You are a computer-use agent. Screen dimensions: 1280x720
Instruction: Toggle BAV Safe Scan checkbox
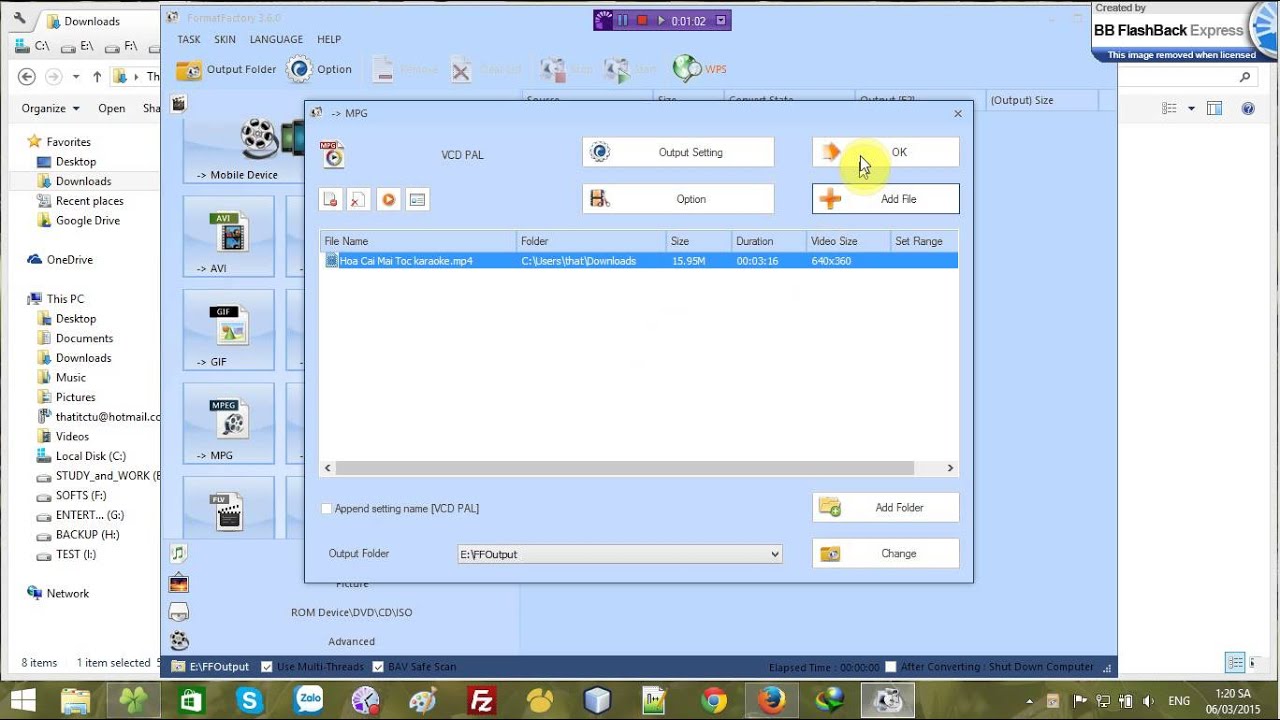tap(378, 667)
